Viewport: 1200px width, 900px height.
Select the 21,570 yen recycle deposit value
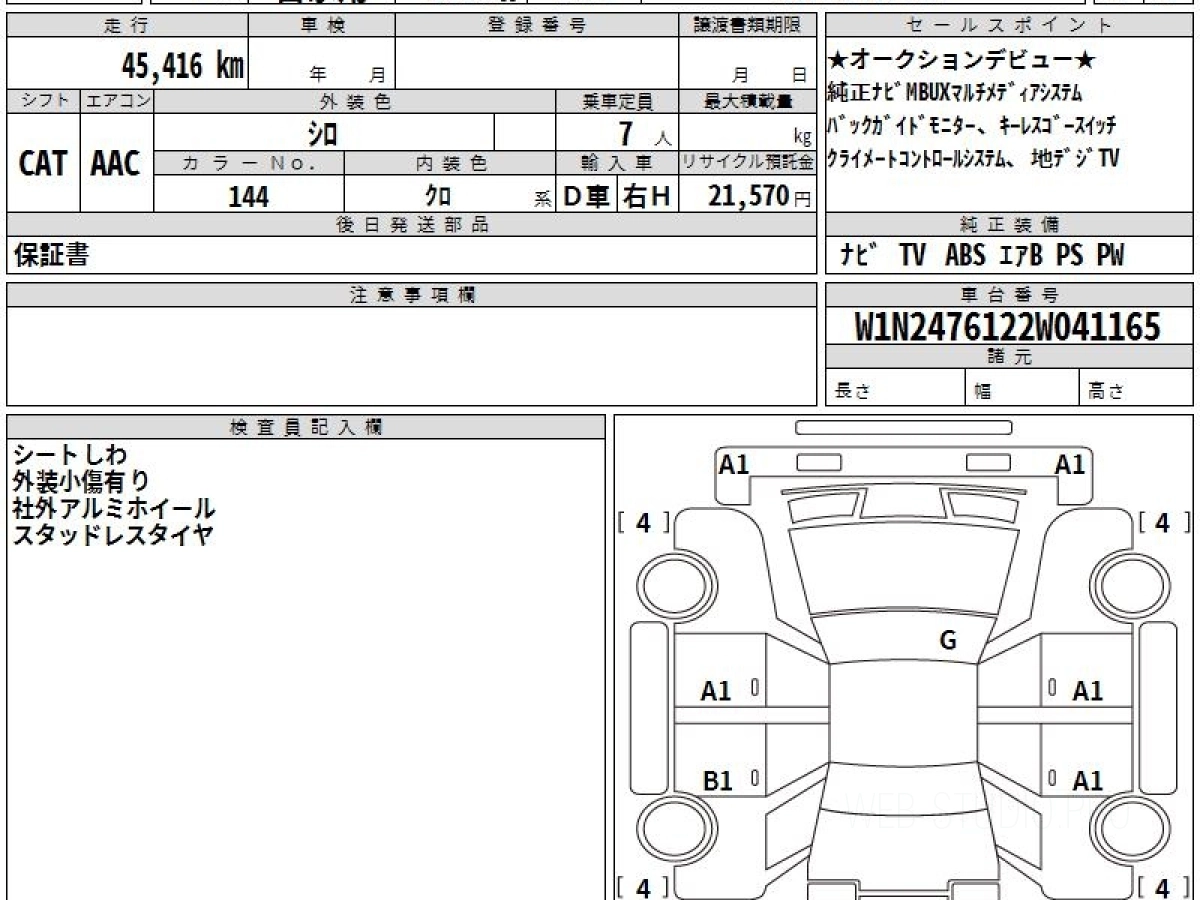tap(748, 197)
